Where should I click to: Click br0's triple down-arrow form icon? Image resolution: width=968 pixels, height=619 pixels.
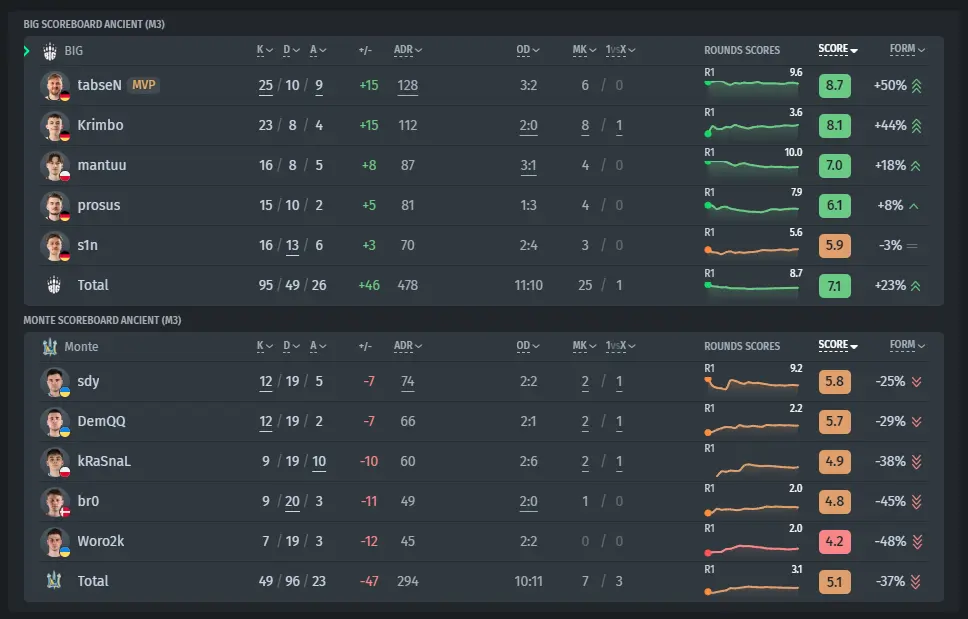[917, 502]
